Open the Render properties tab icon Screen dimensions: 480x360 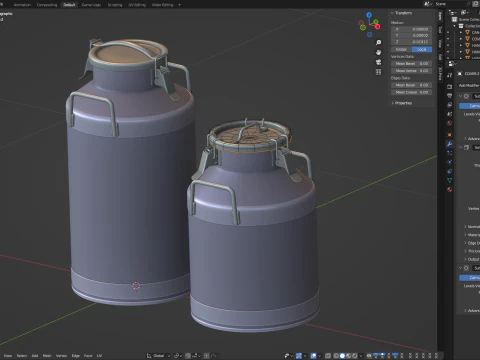coord(449,86)
